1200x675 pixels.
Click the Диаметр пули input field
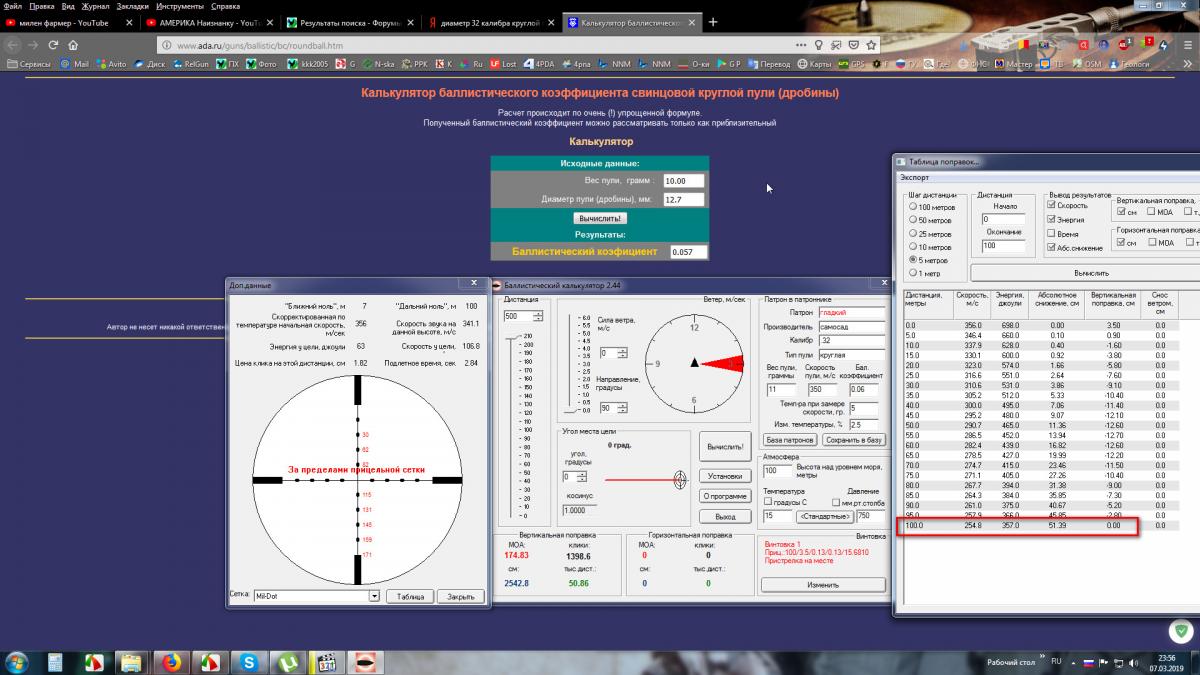[683, 200]
